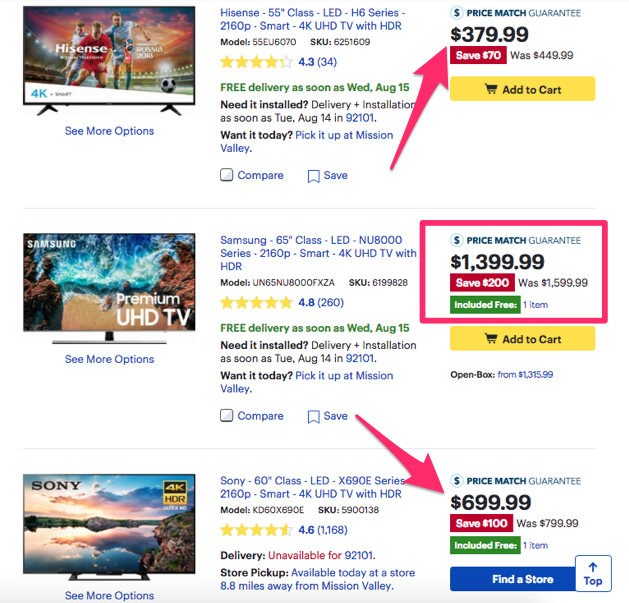Click the star rating of Samsung TV
Screen dimensions: 629x603
(x=256, y=303)
